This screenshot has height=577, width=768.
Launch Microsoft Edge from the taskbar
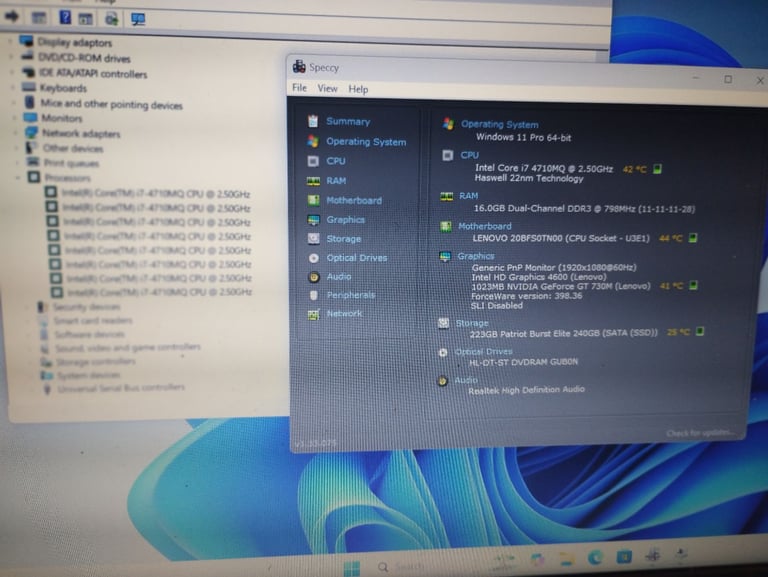click(x=595, y=557)
